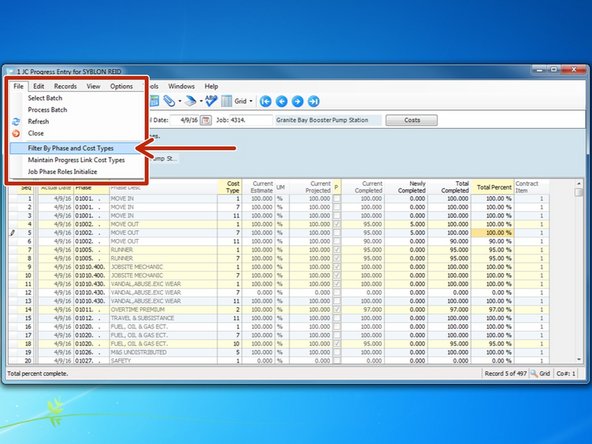Click OVERTIME PREMIUM phase description cell
Viewport: 592px width, 444px height.
tap(163, 310)
